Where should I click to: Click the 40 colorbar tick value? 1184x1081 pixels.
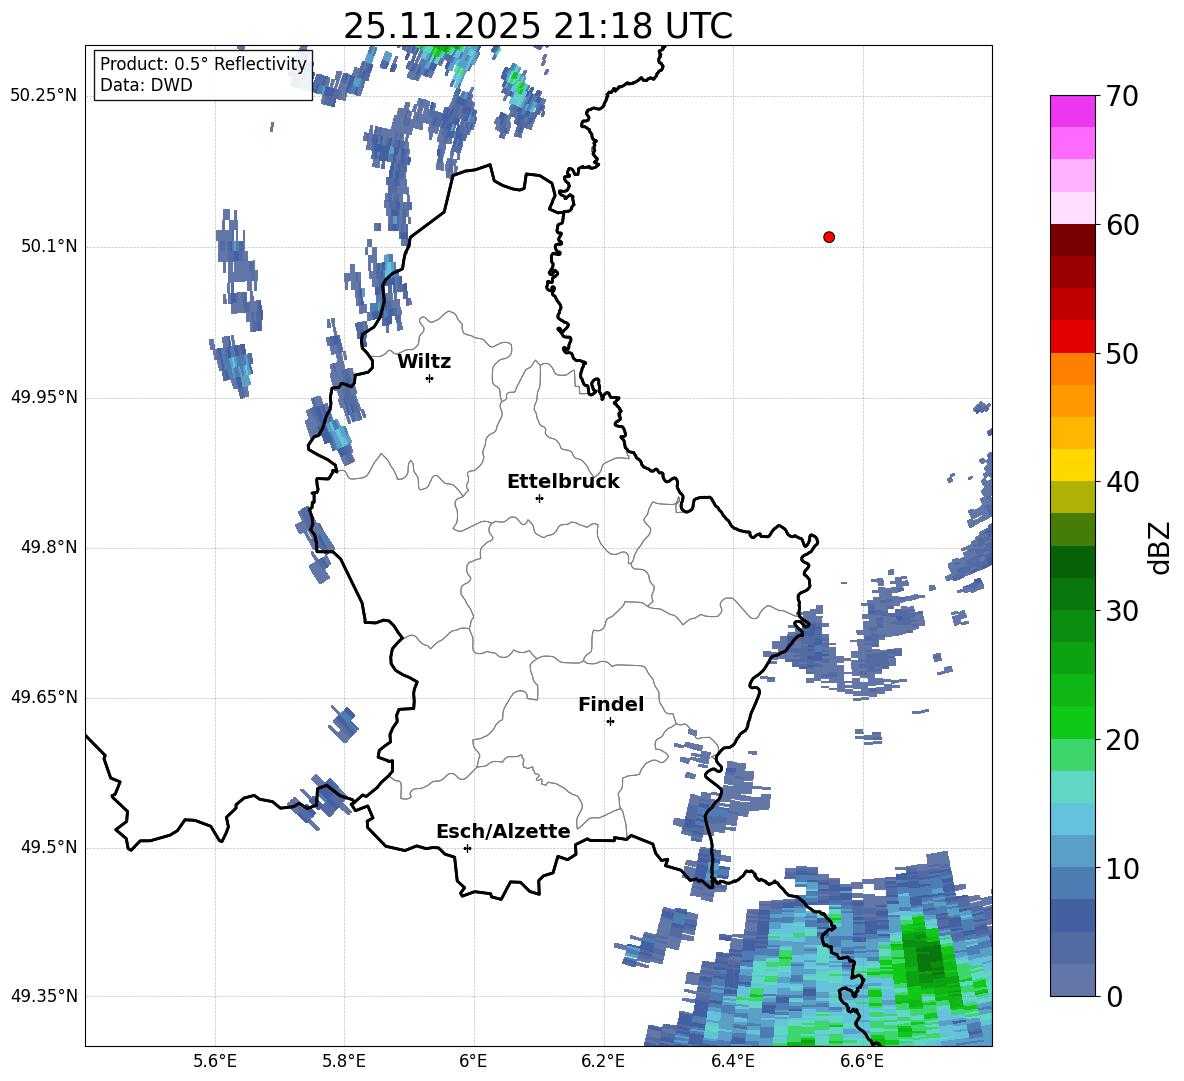click(1122, 482)
